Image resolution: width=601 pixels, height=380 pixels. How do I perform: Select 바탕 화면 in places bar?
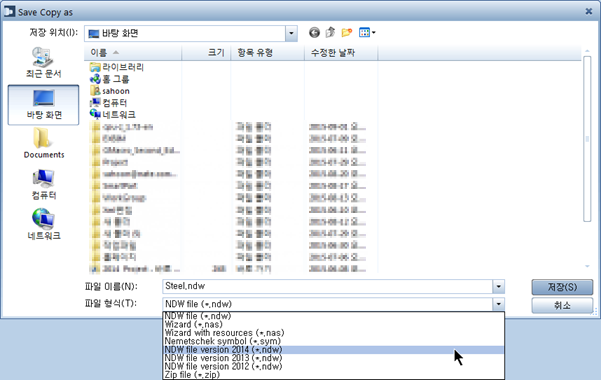pos(43,105)
